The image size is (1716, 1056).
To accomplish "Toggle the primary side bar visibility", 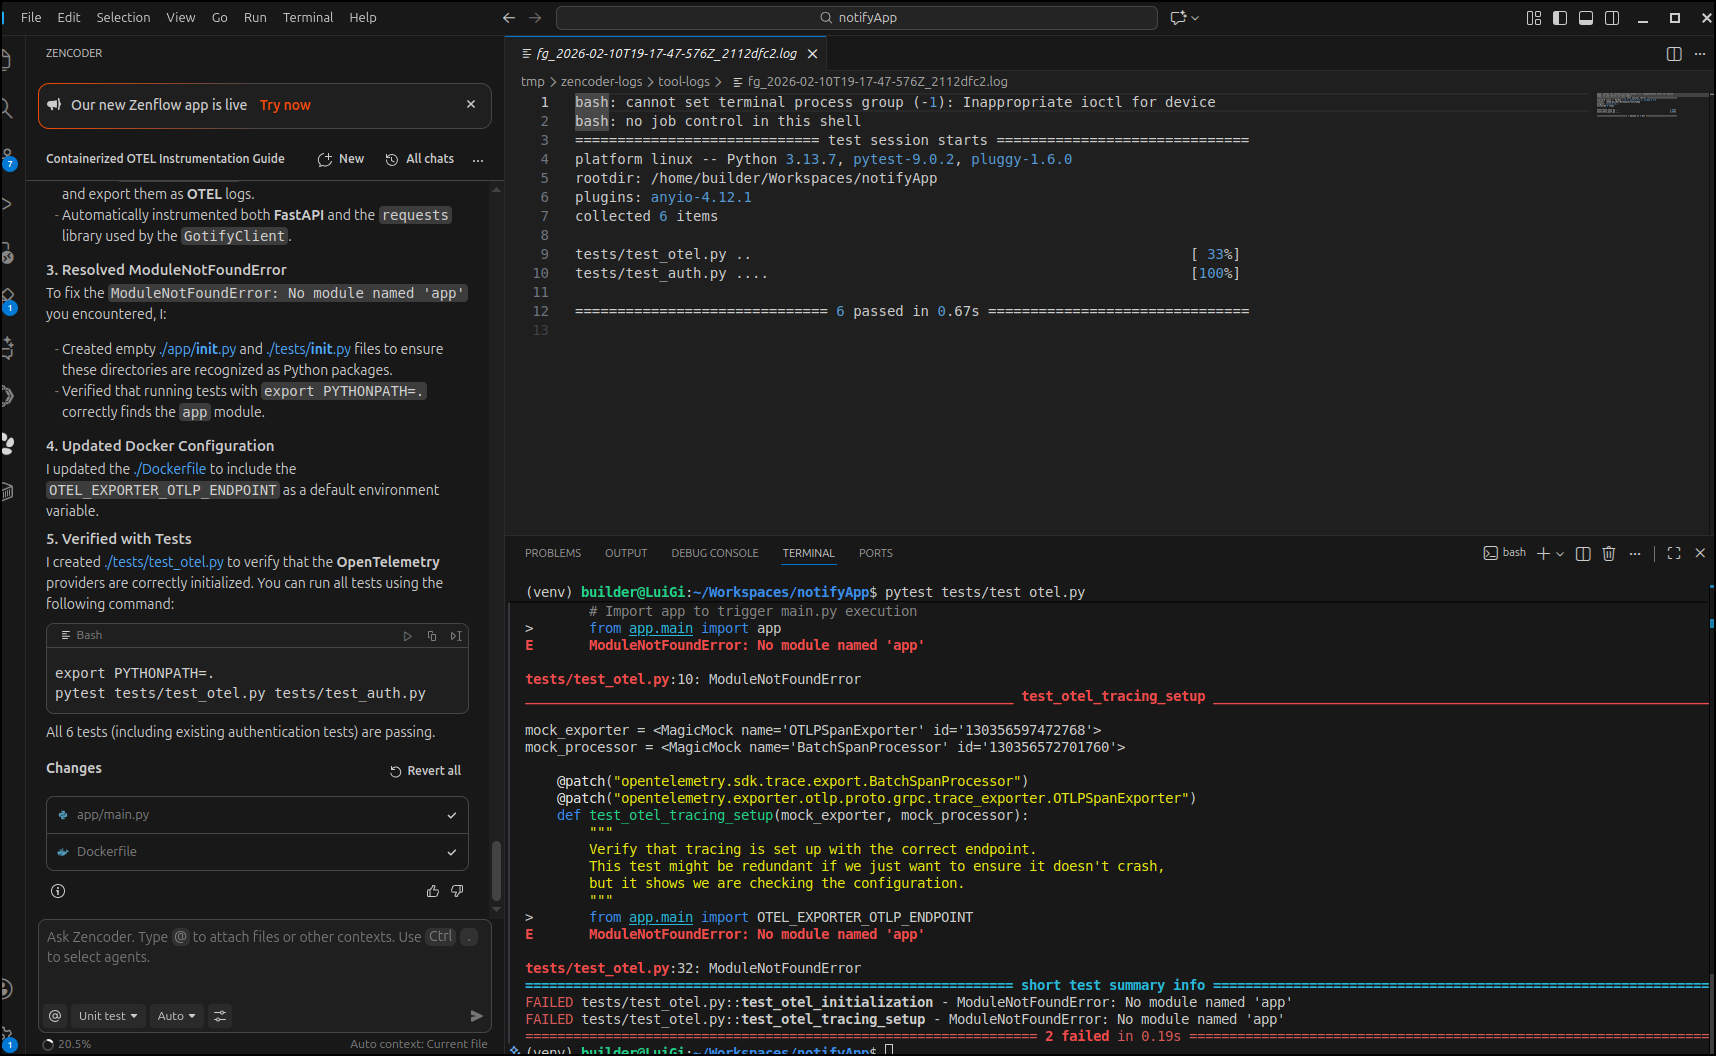I will click(1560, 18).
